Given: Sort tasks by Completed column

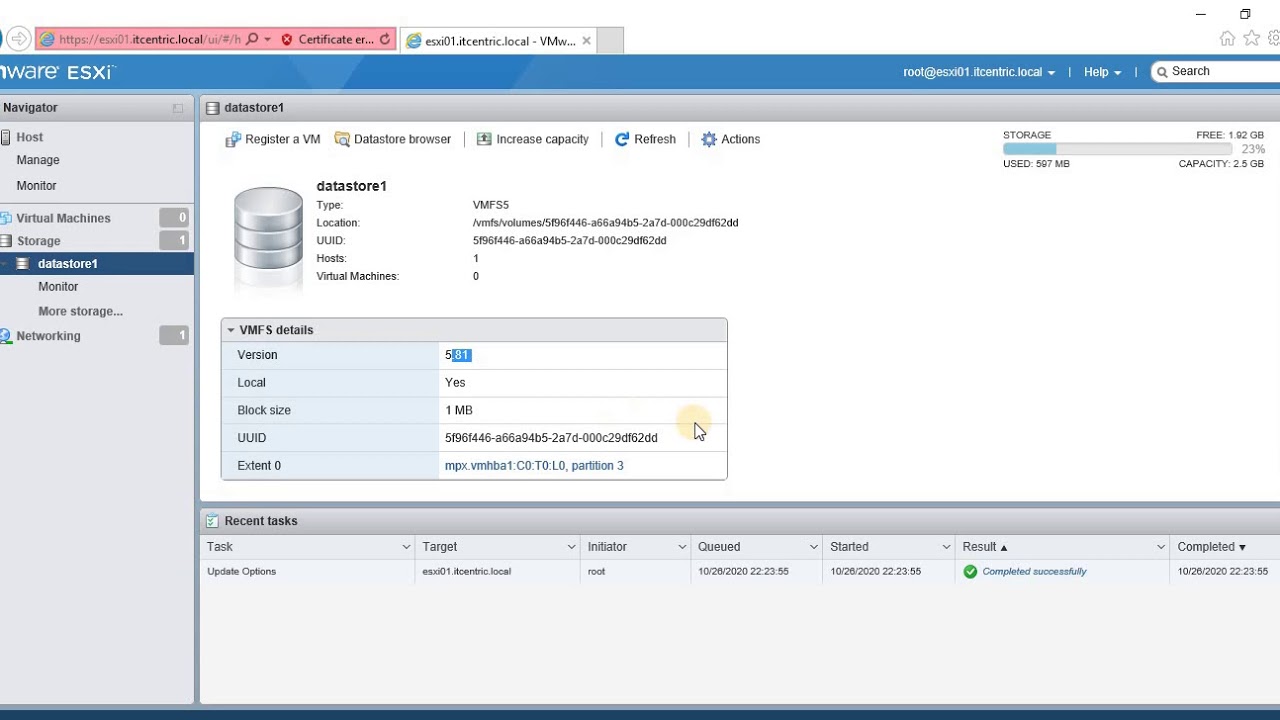Looking at the screenshot, I should point(1211,547).
